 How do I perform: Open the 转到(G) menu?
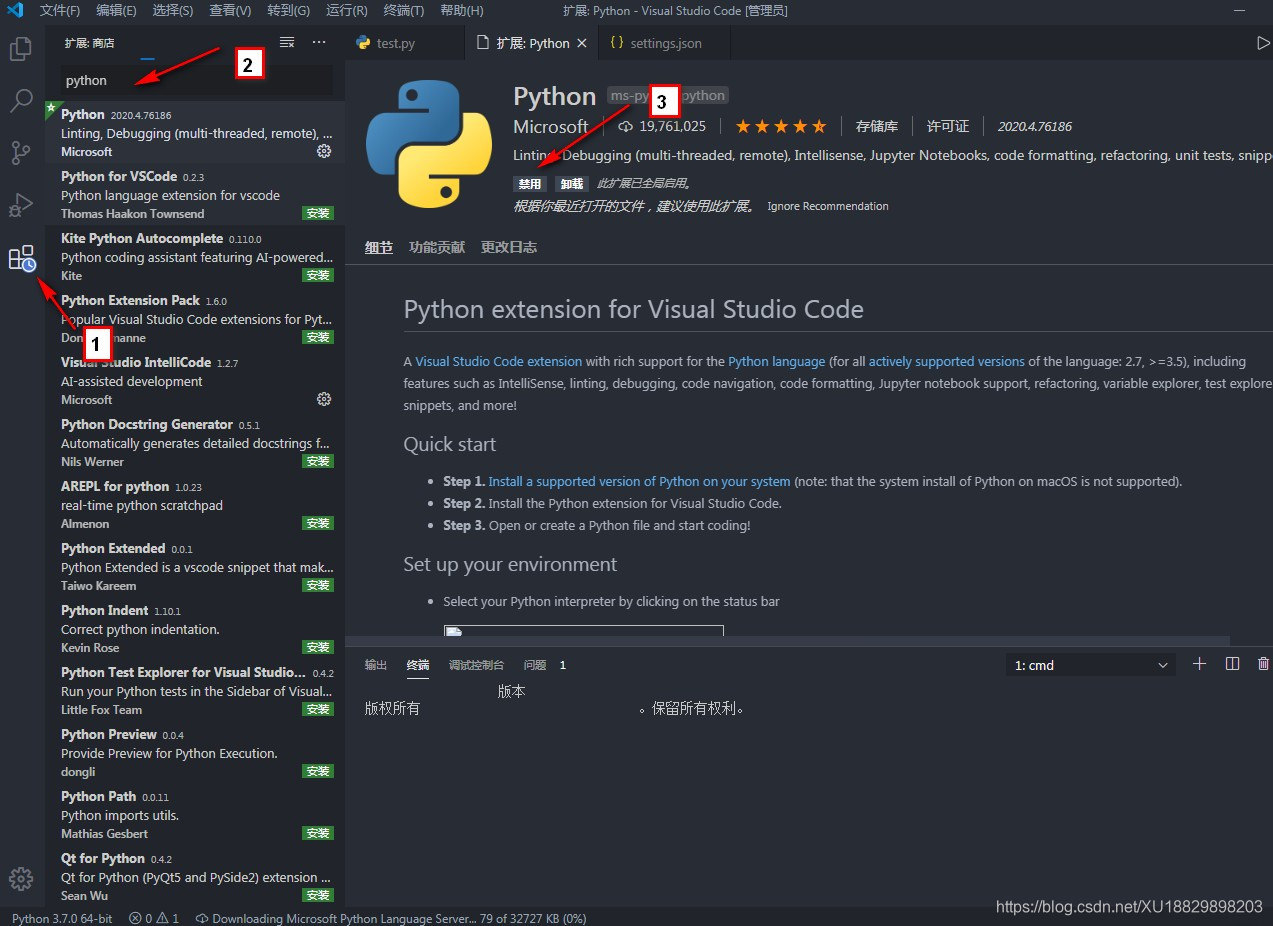tap(289, 10)
